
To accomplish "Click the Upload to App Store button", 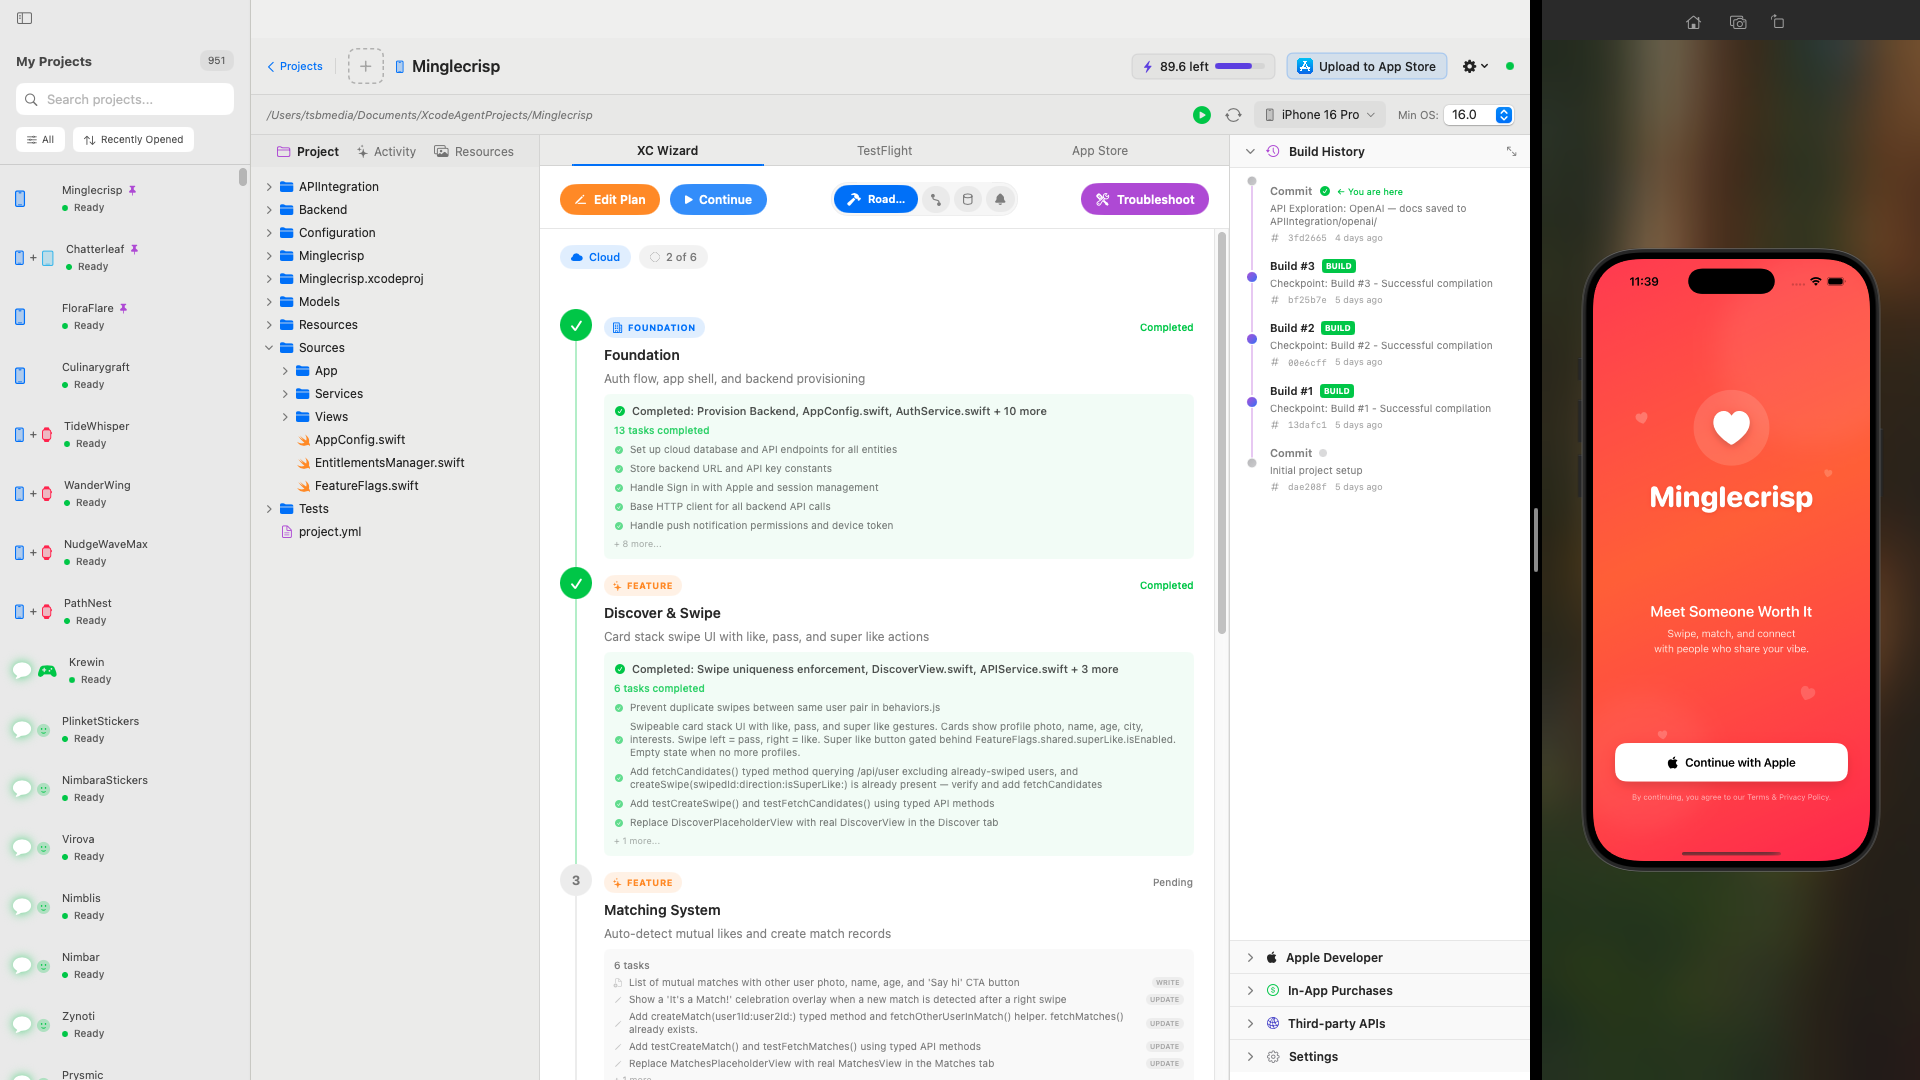I will pos(1366,66).
